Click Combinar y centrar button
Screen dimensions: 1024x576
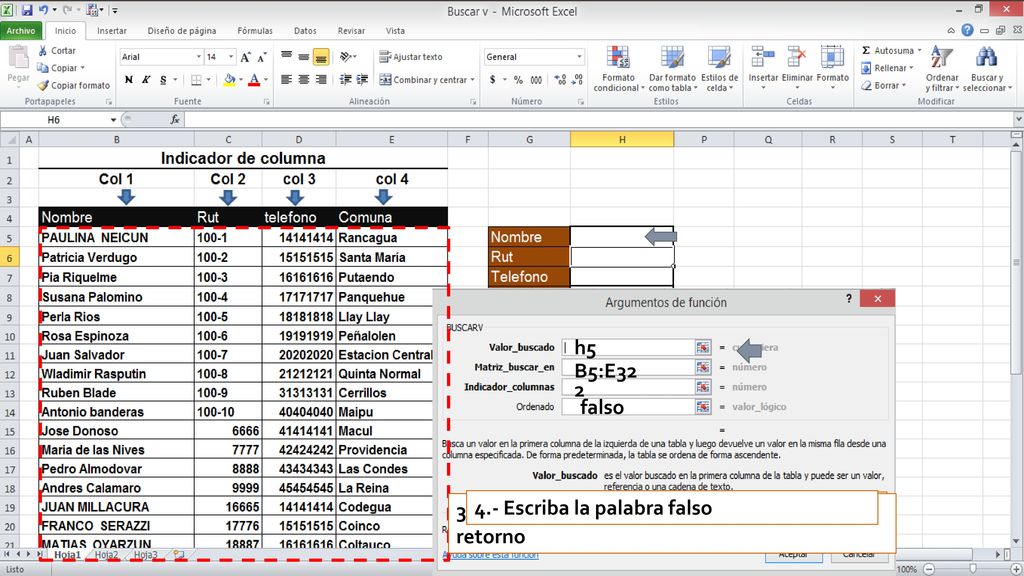[x=423, y=80]
